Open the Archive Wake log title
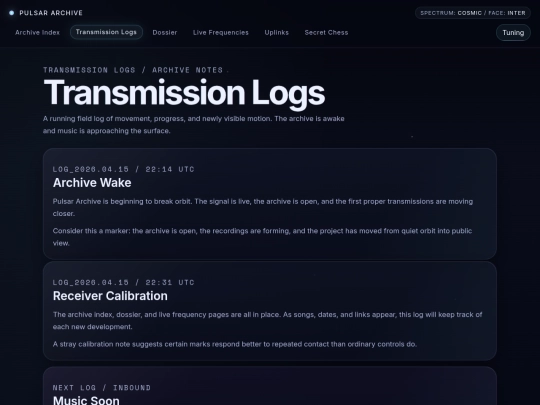Viewport: 540px width, 405px height. [92, 183]
